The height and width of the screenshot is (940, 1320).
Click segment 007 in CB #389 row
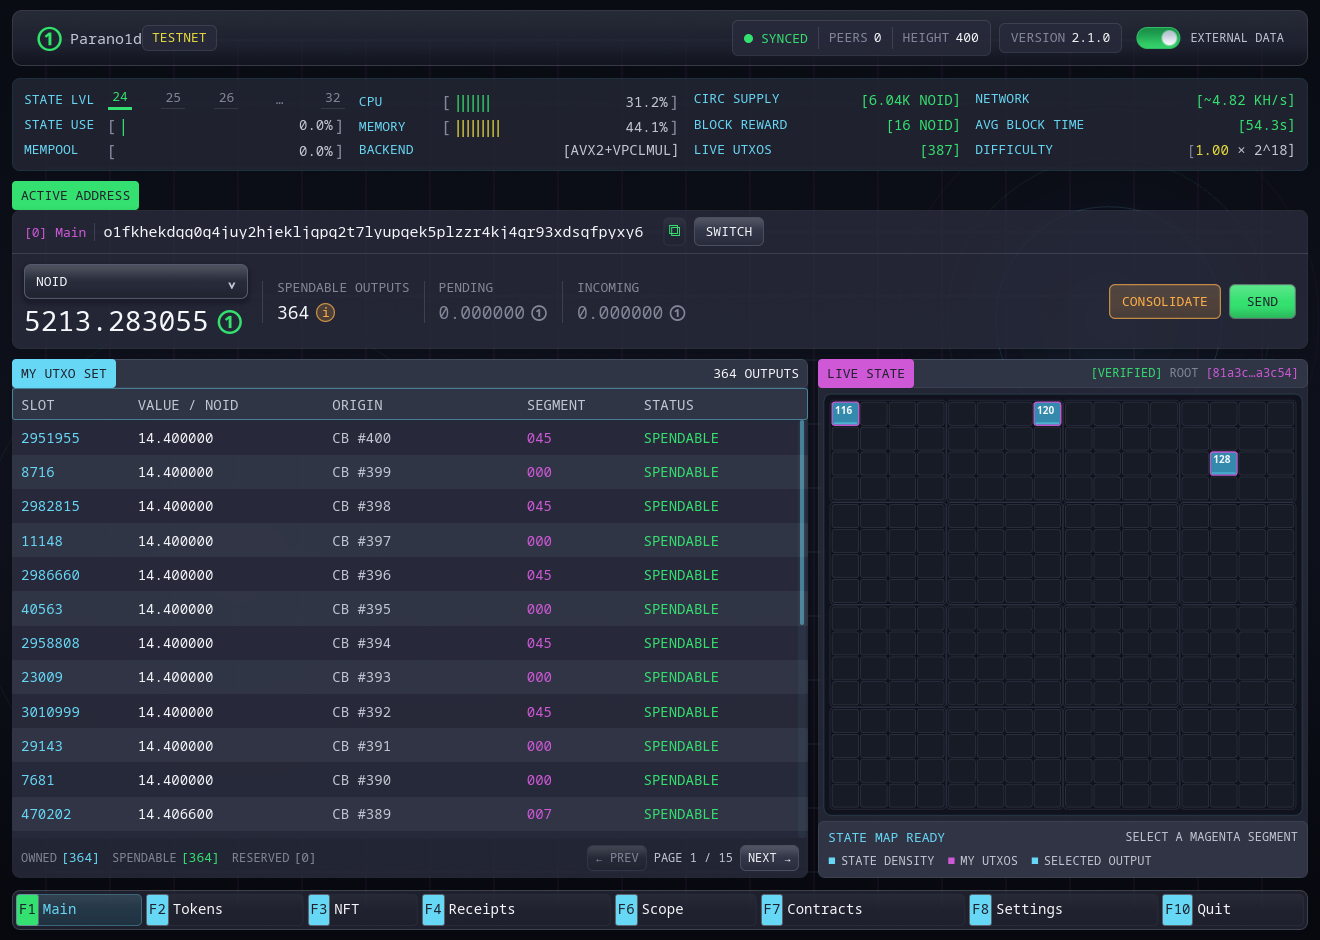[539, 814]
